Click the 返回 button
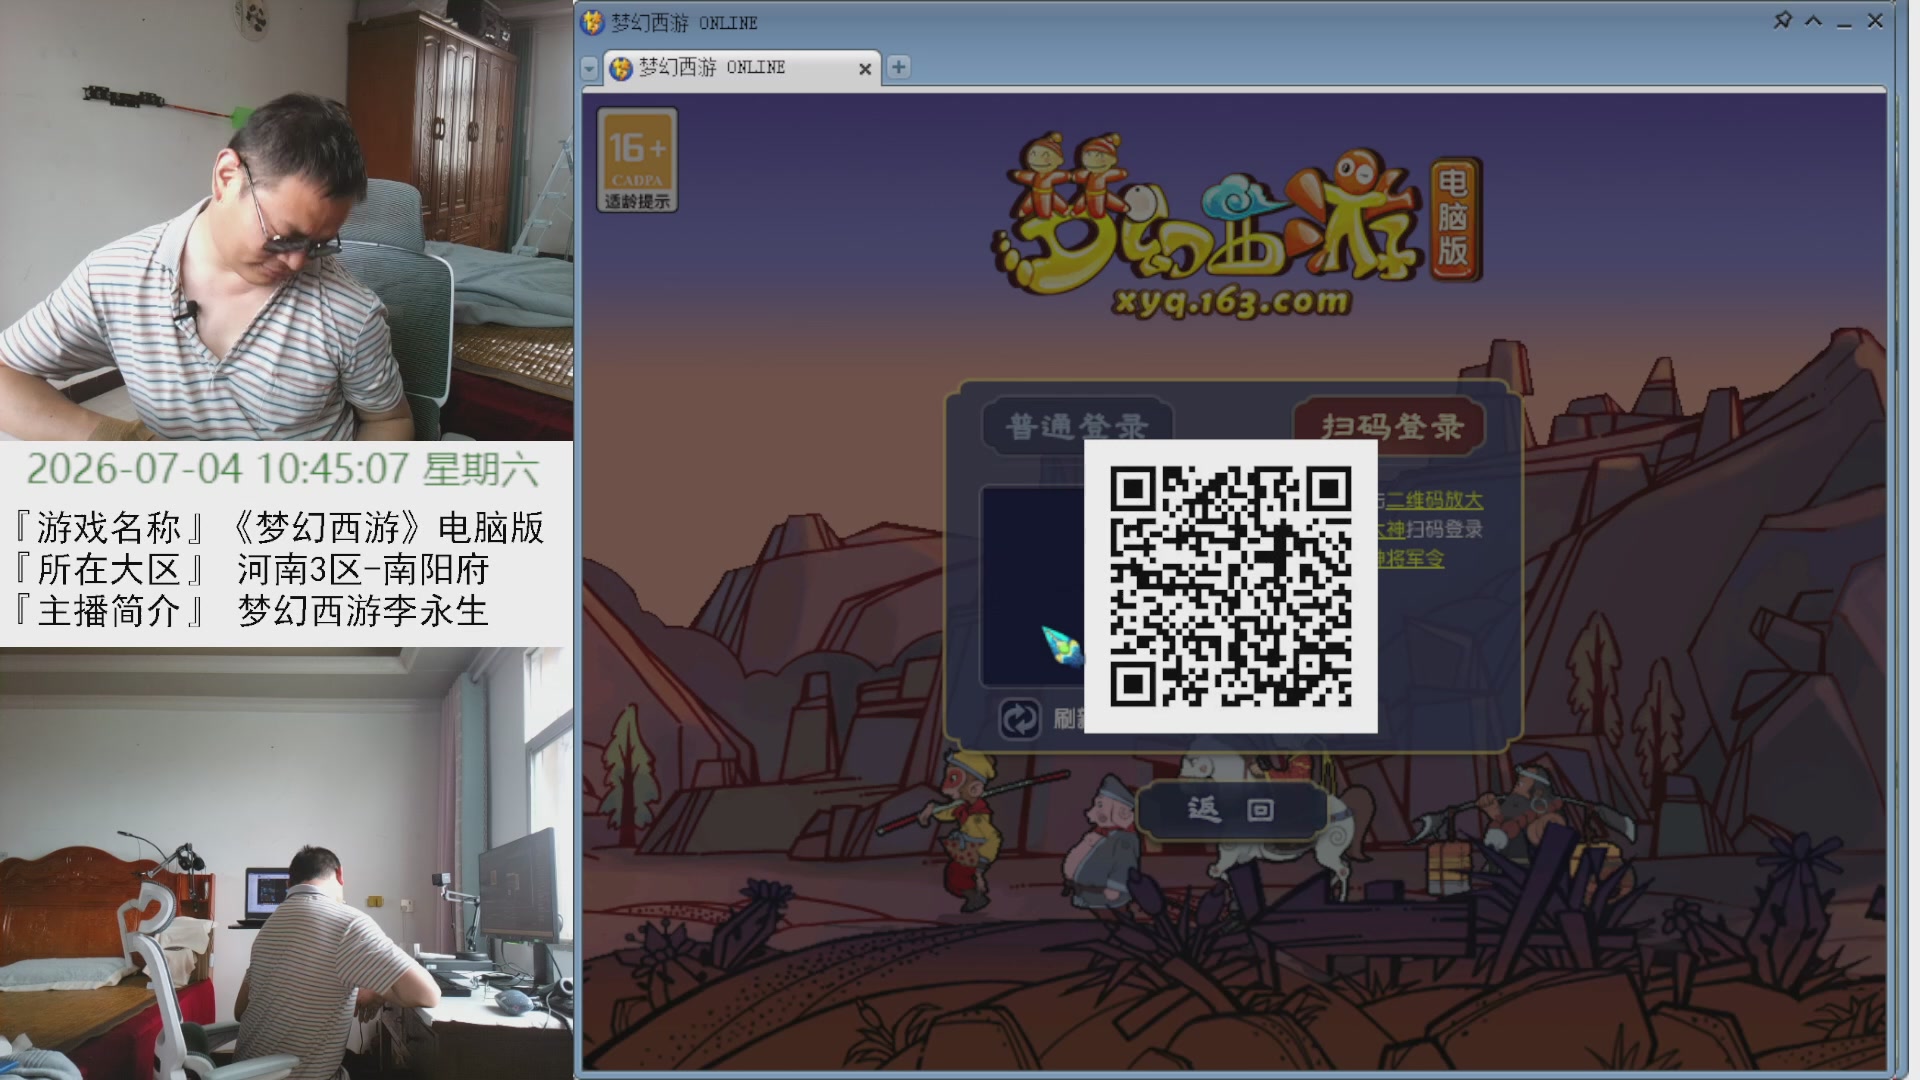Image resolution: width=1920 pixels, height=1080 pixels. point(1232,809)
